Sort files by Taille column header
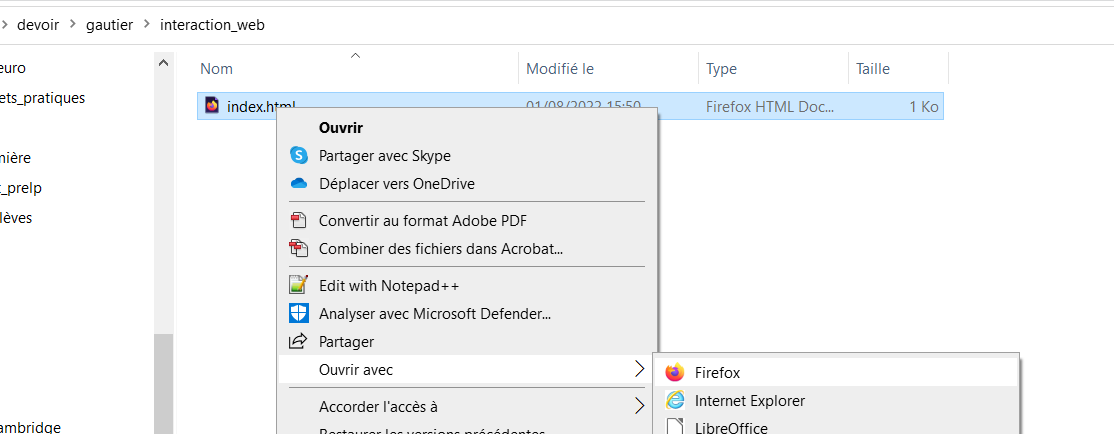This screenshot has height=434, width=1114. pyautogui.click(x=872, y=69)
